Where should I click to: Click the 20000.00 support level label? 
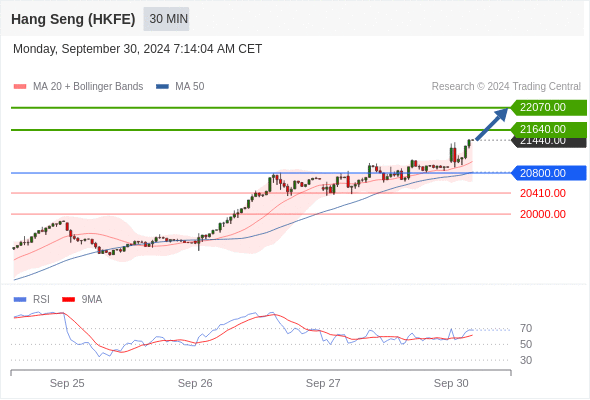click(543, 214)
